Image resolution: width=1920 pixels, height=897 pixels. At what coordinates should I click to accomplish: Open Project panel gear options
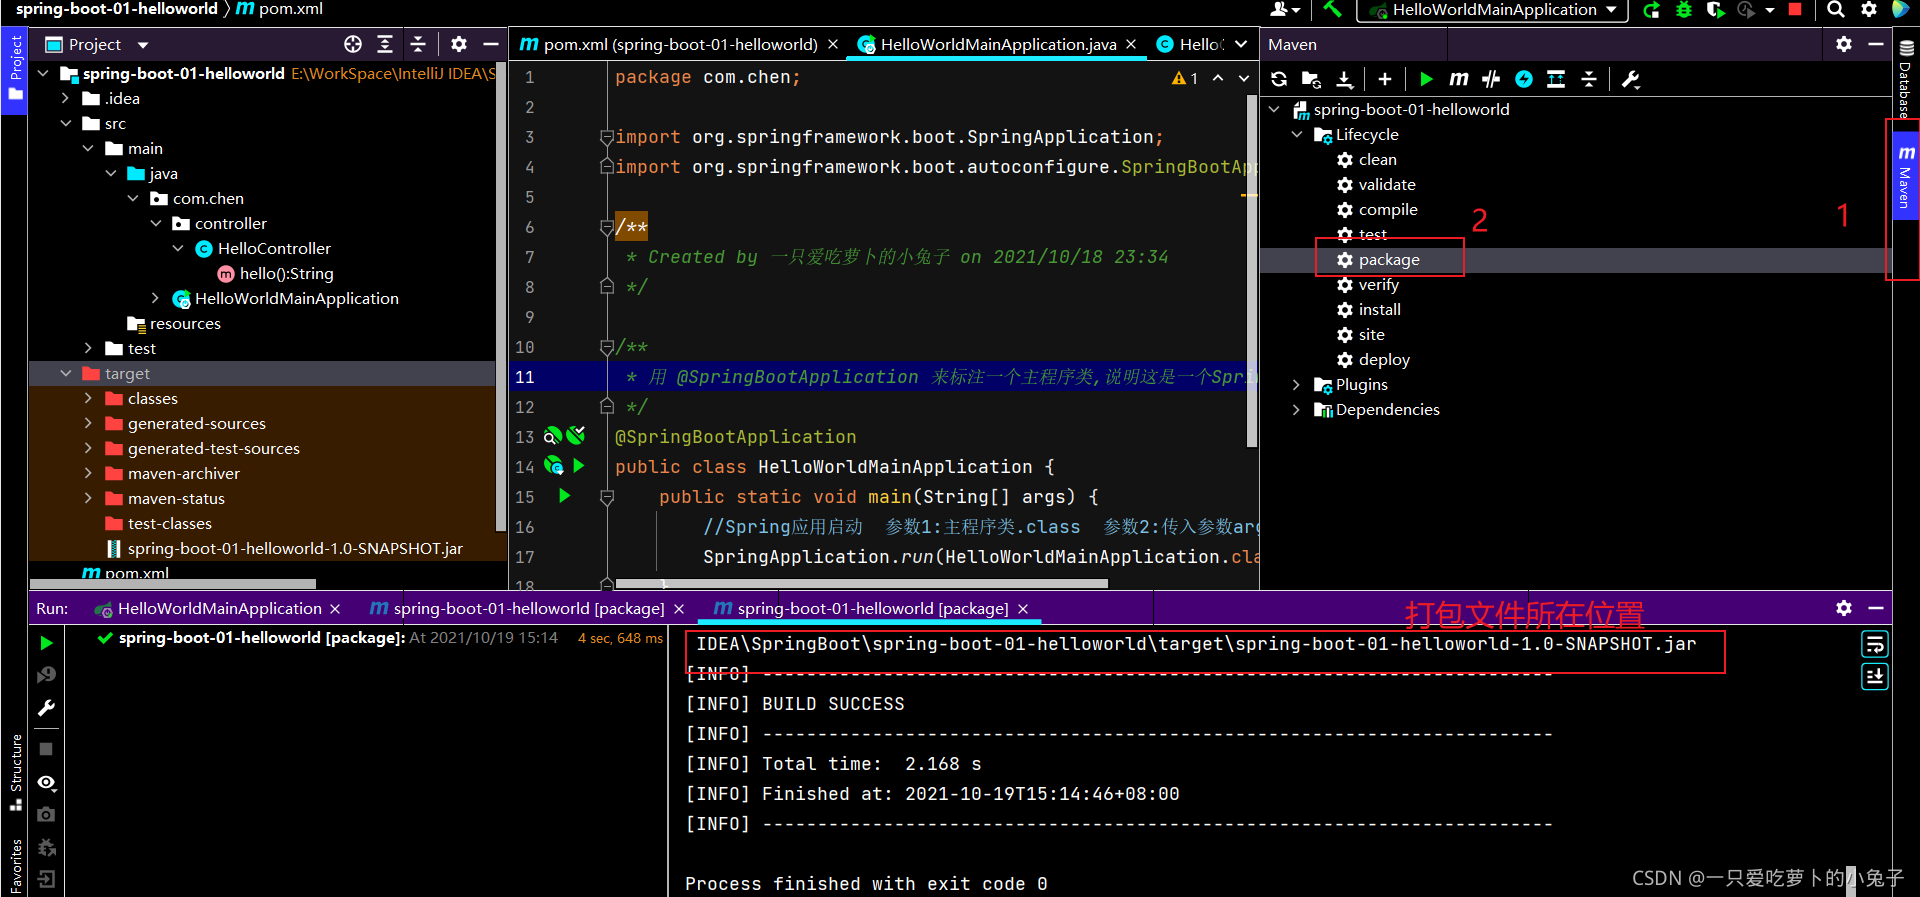[459, 44]
